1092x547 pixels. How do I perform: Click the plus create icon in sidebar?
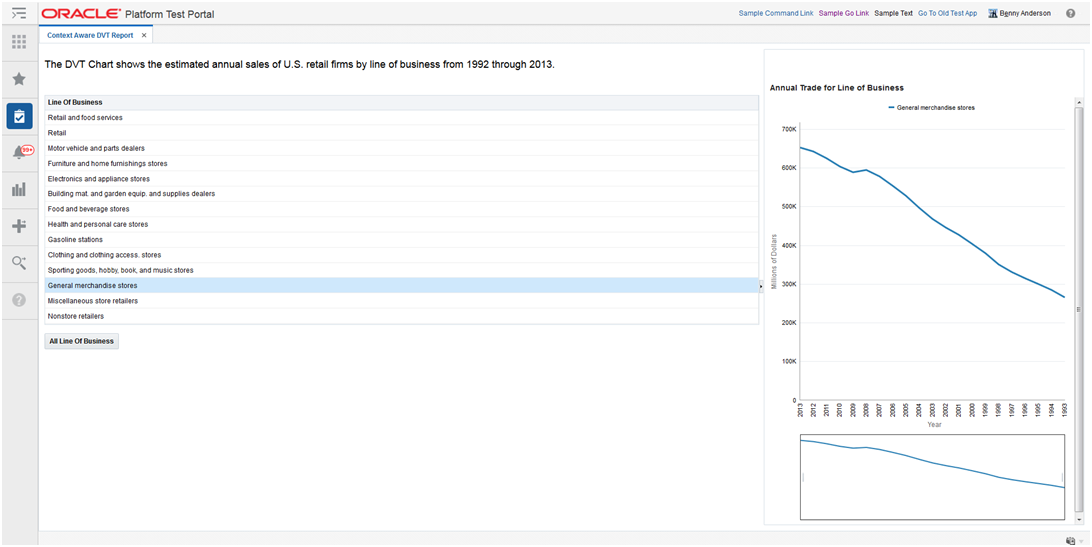coord(19,226)
